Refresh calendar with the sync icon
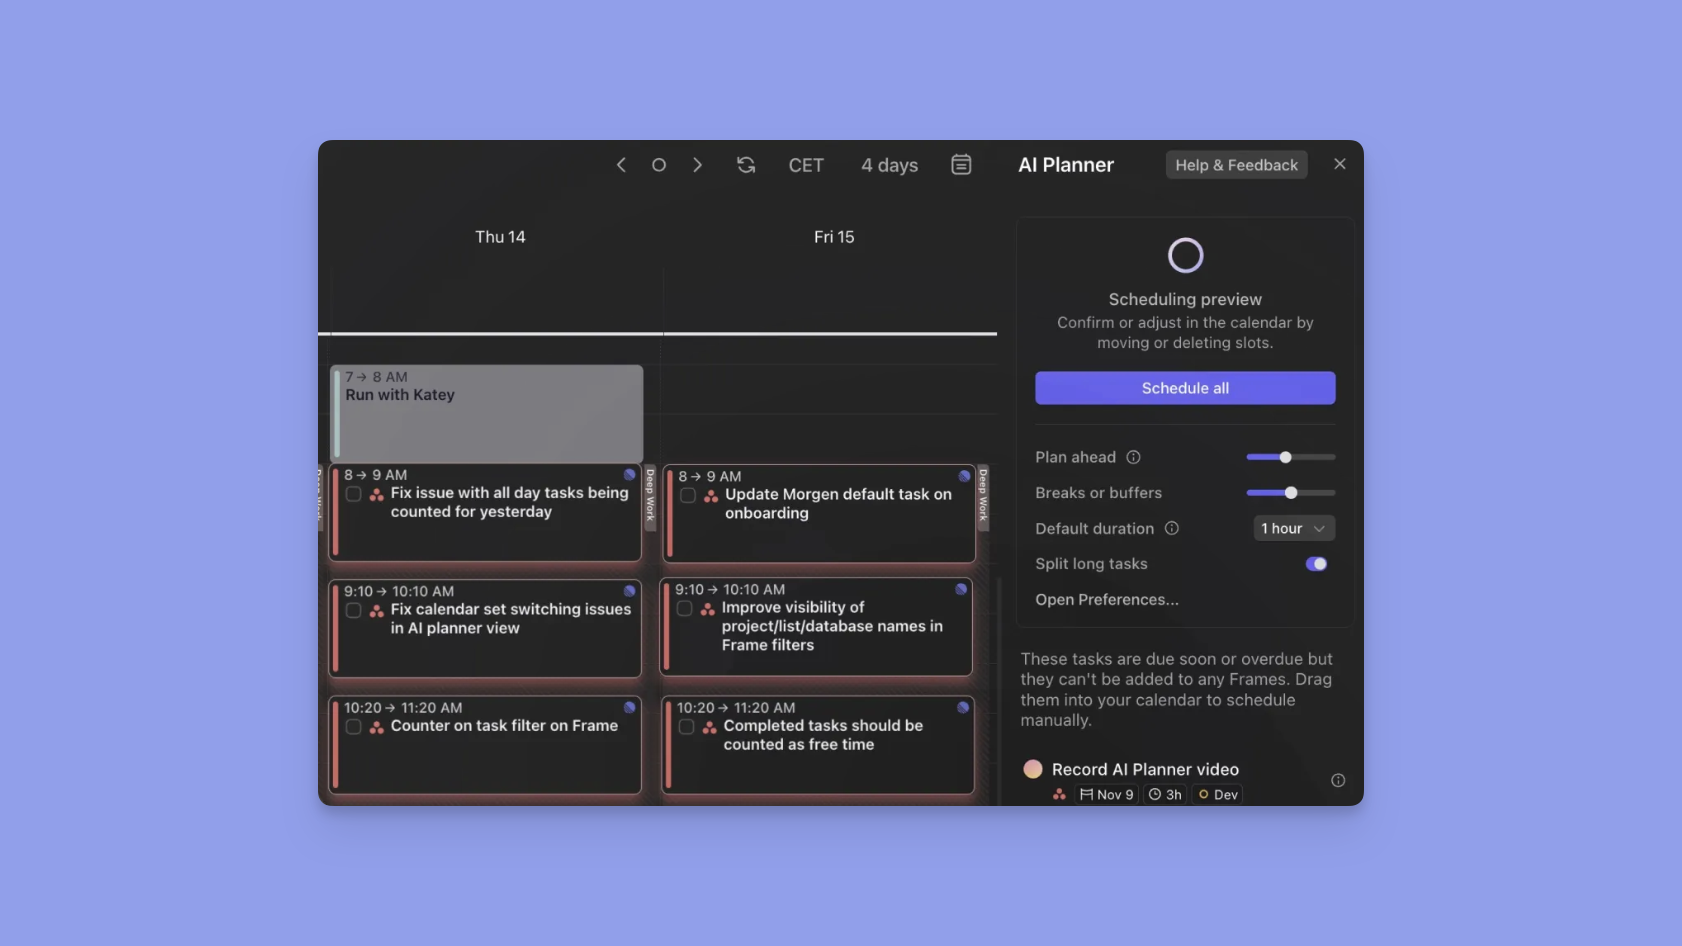 coord(746,165)
